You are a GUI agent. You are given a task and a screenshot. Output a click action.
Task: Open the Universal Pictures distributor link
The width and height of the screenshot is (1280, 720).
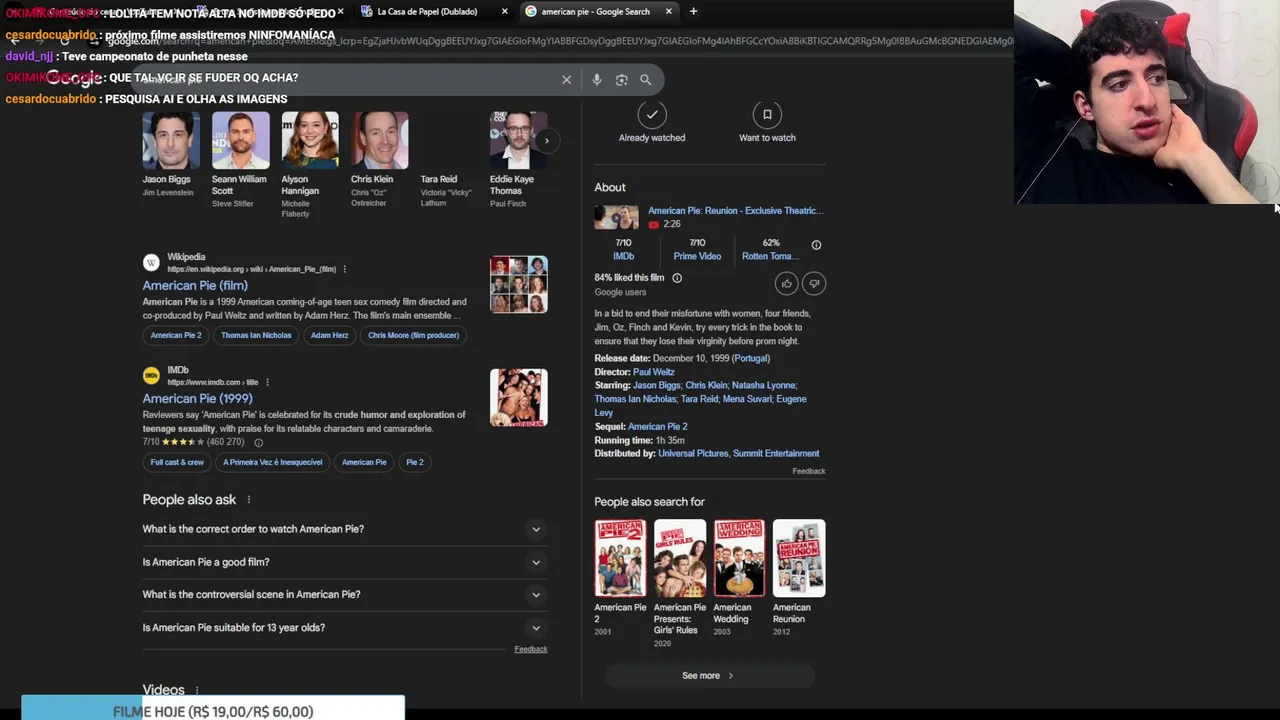point(693,454)
